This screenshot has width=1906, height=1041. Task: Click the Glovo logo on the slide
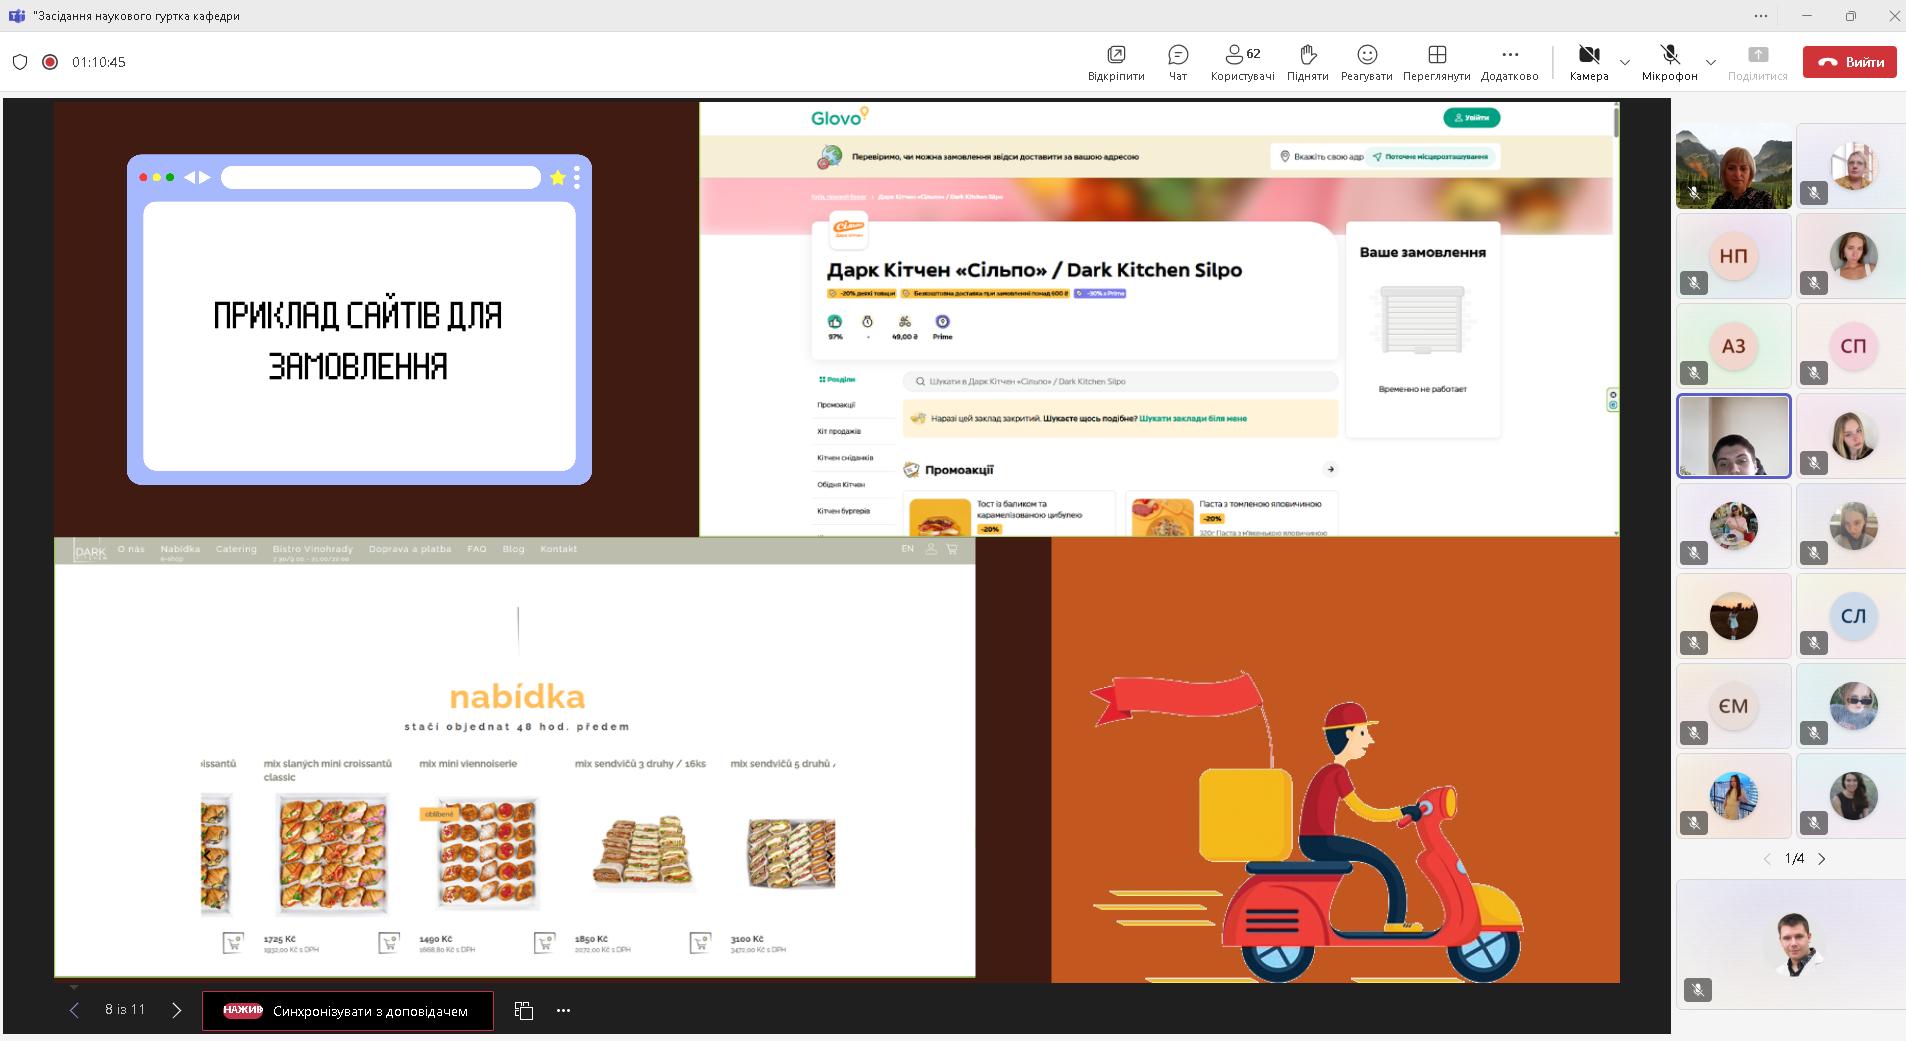pyautogui.click(x=839, y=117)
